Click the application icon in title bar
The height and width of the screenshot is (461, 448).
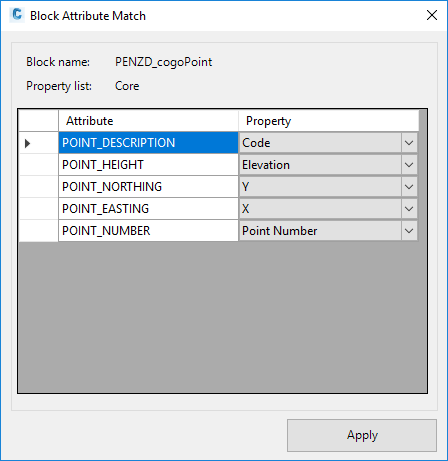[16, 15]
